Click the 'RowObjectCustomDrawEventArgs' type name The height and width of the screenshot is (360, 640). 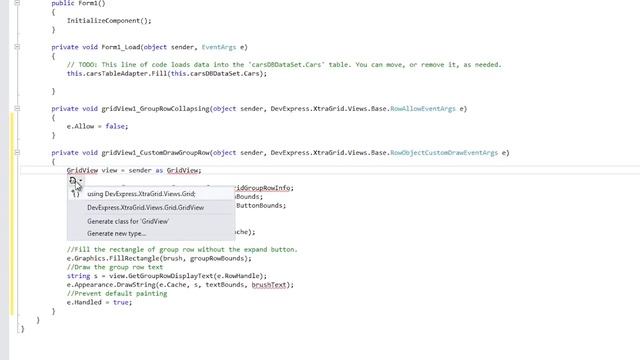coord(444,153)
